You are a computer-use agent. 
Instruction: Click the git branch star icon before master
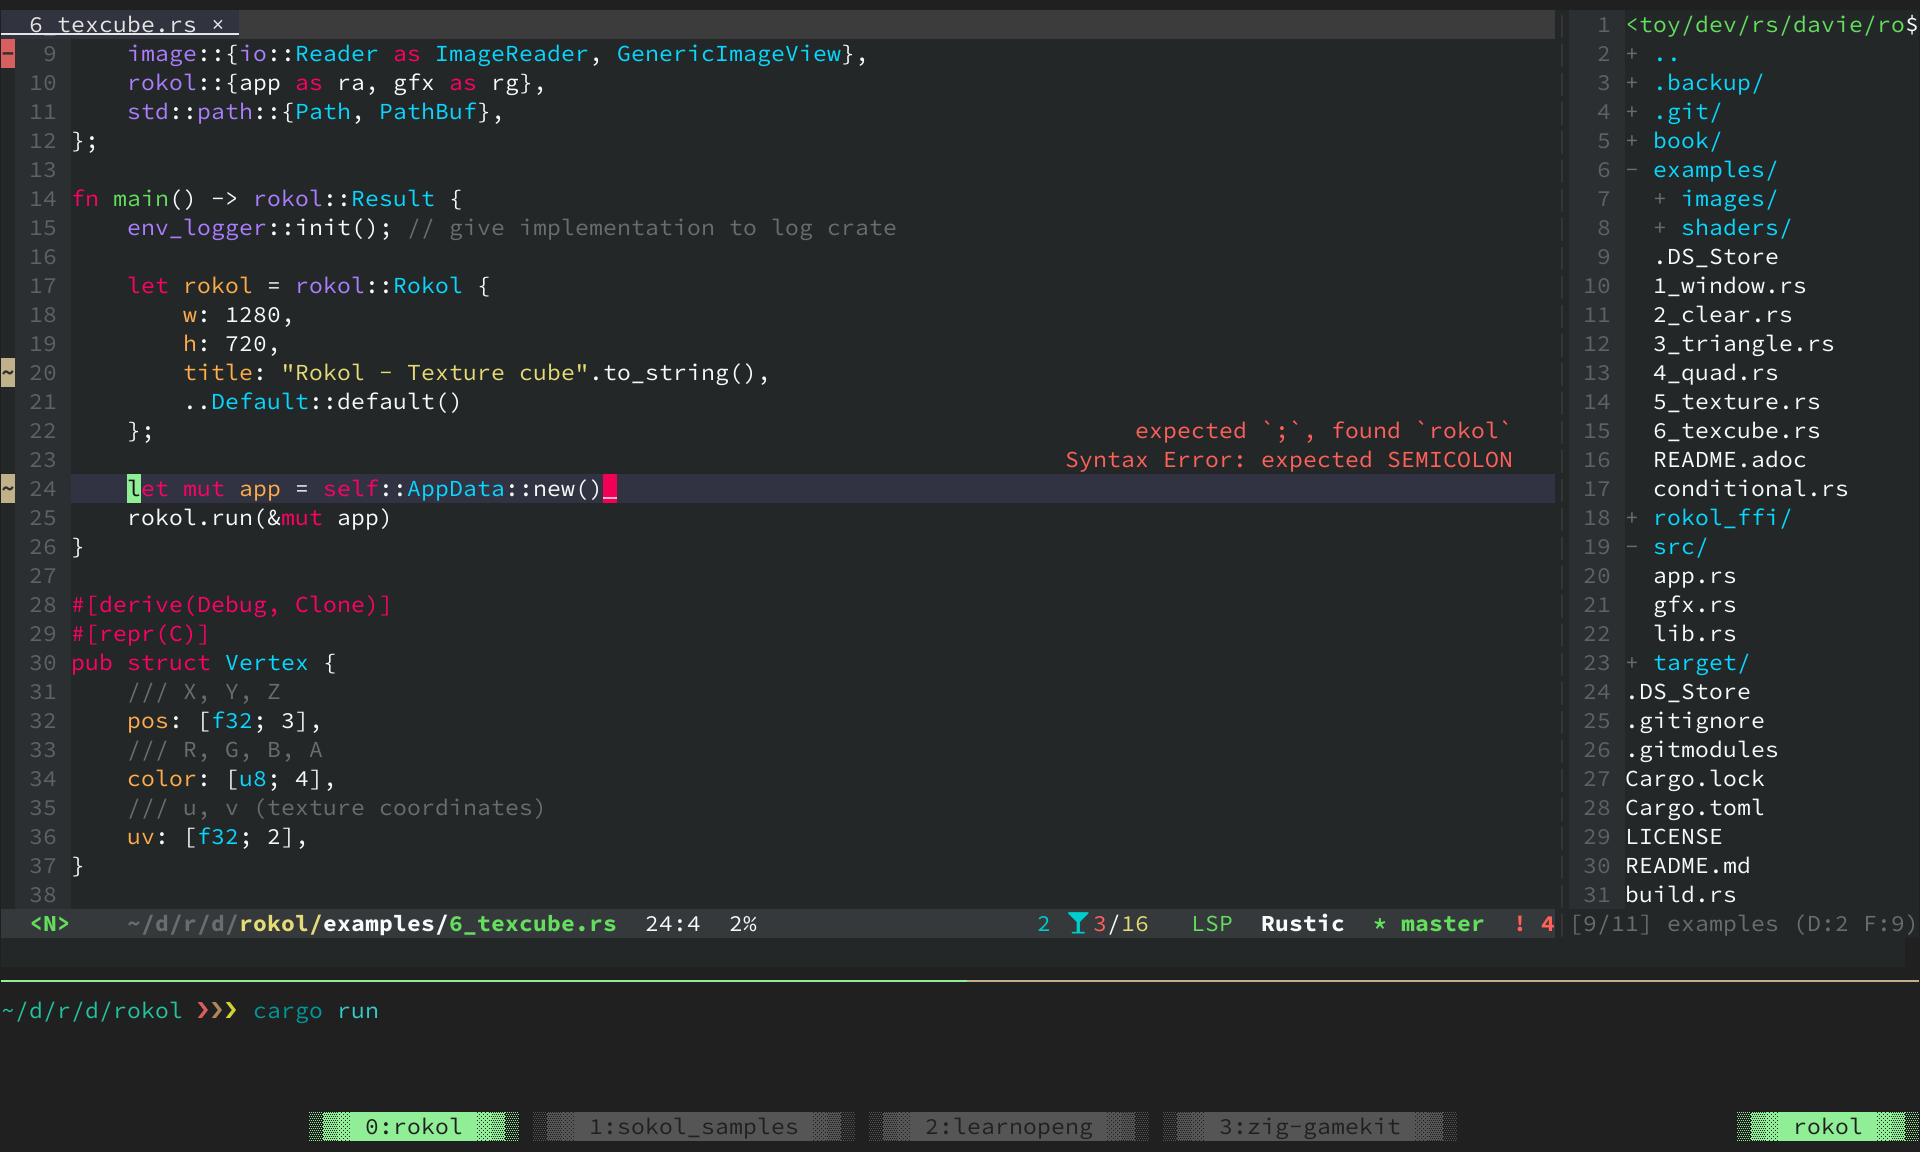[x=1379, y=923]
